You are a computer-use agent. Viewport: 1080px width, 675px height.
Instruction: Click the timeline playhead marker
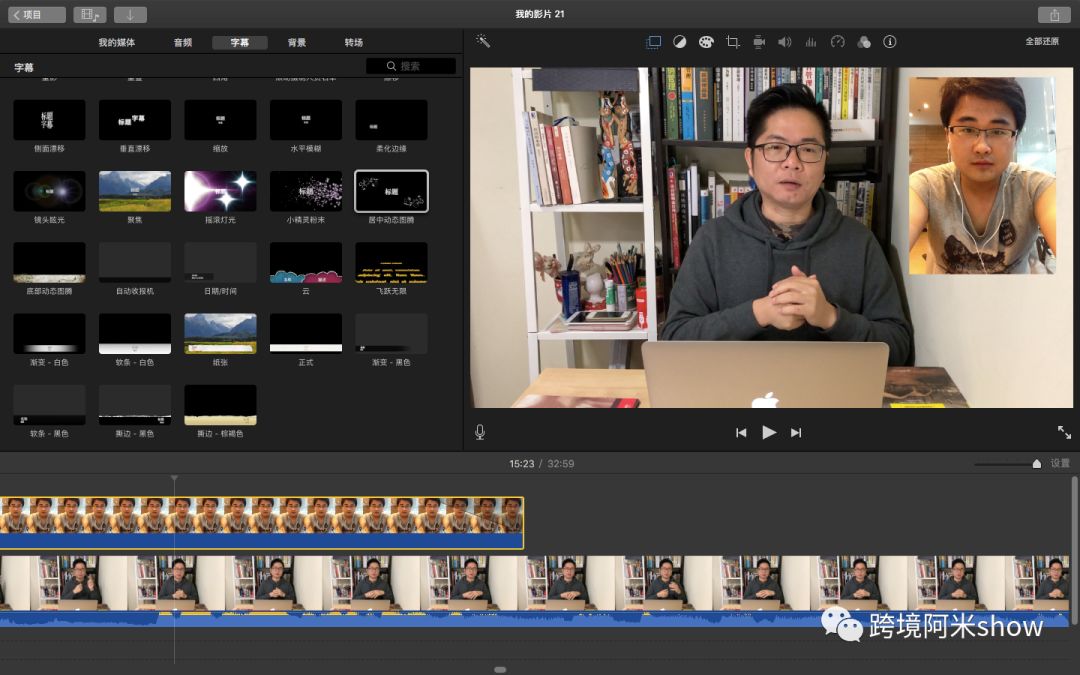coord(174,478)
